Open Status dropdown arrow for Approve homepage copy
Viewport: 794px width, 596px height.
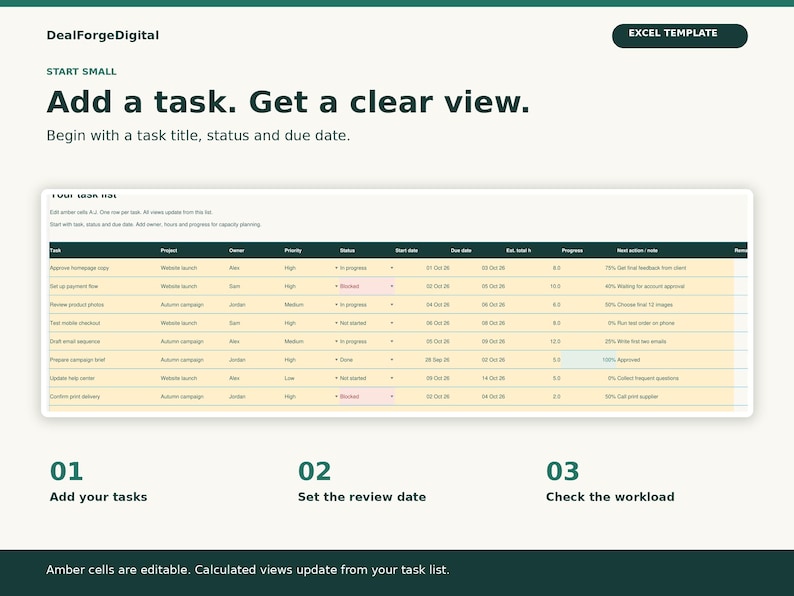tap(391, 268)
